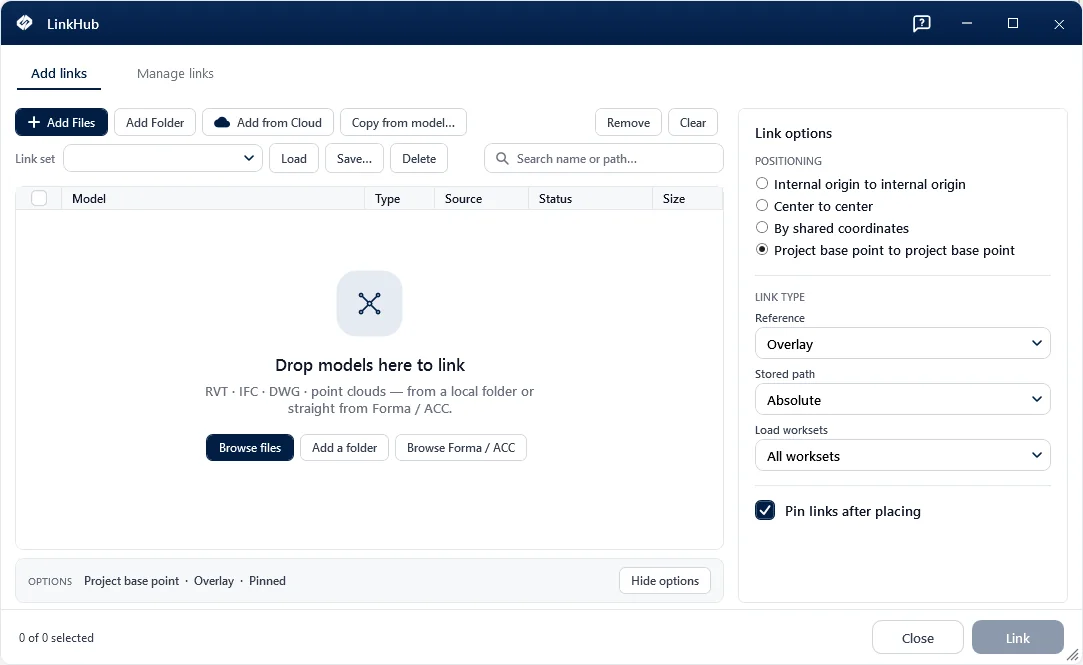Viewport: 1083px width, 665px height.
Task: Open the help feedback icon in title bar
Action: point(921,23)
